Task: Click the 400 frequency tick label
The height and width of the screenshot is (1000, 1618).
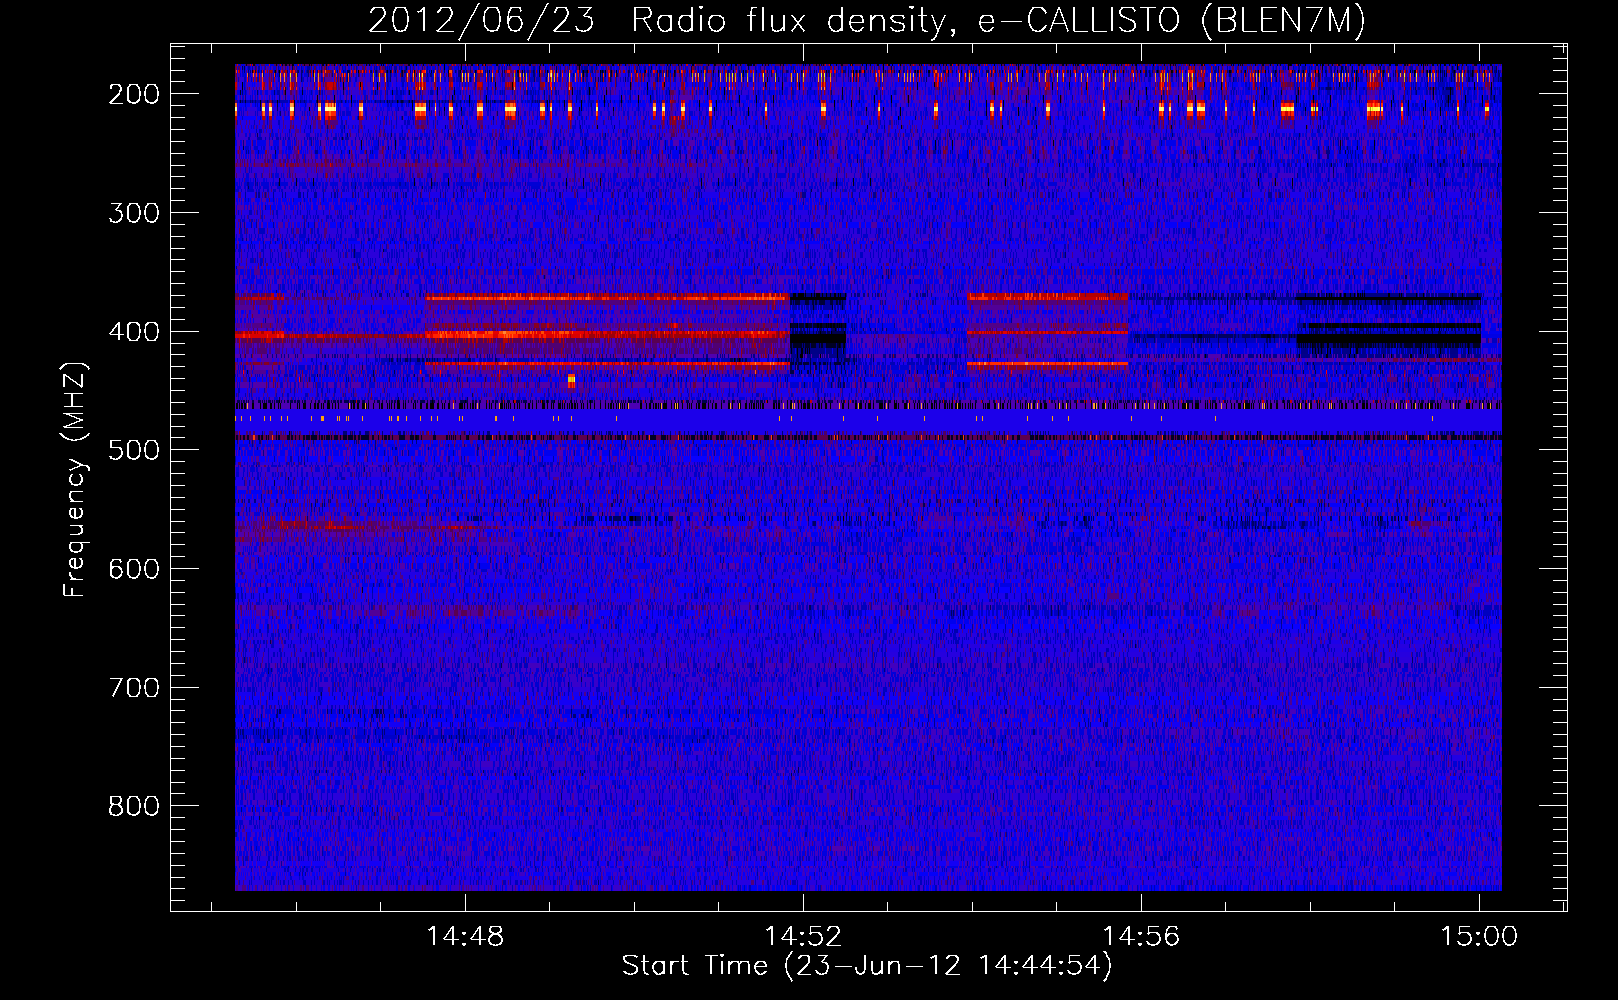Action: click(133, 332)
